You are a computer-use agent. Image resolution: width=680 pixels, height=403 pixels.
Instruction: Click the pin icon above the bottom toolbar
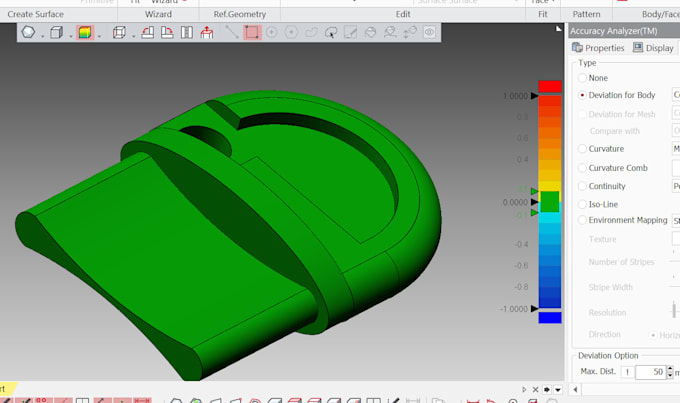[546, 390]
